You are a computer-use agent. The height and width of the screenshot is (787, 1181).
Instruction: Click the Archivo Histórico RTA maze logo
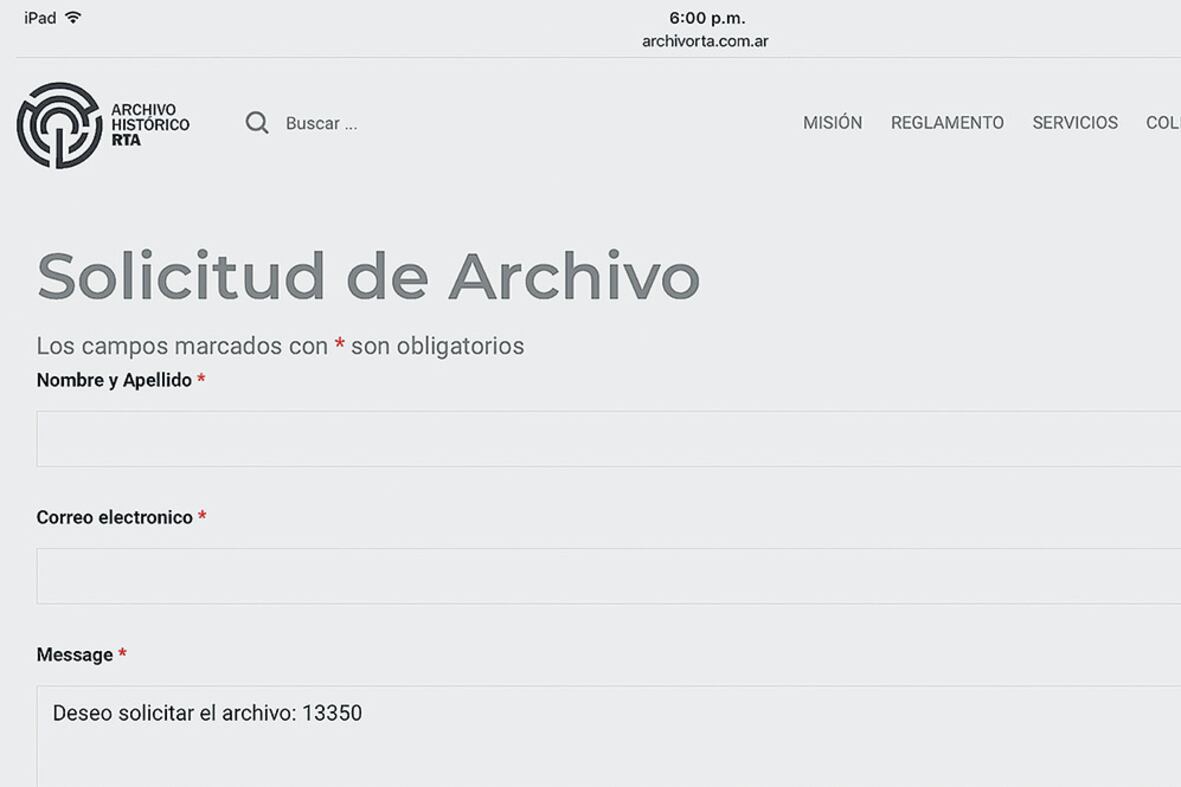(59, 125)
